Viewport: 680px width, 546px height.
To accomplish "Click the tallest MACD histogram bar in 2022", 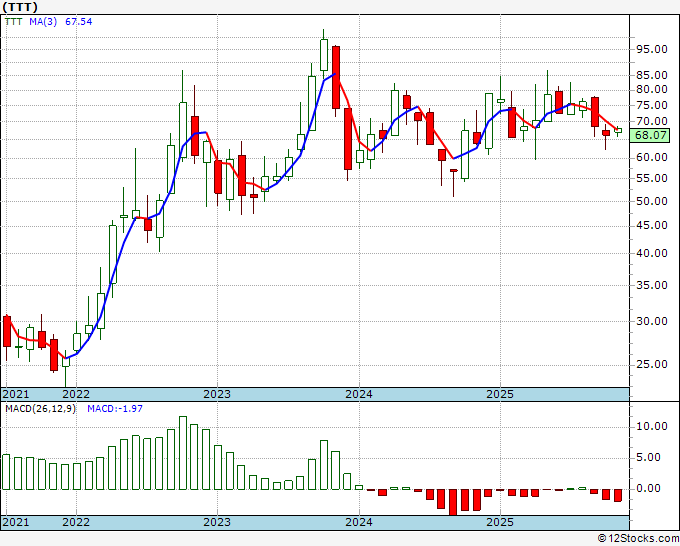I will pos(183,452).
